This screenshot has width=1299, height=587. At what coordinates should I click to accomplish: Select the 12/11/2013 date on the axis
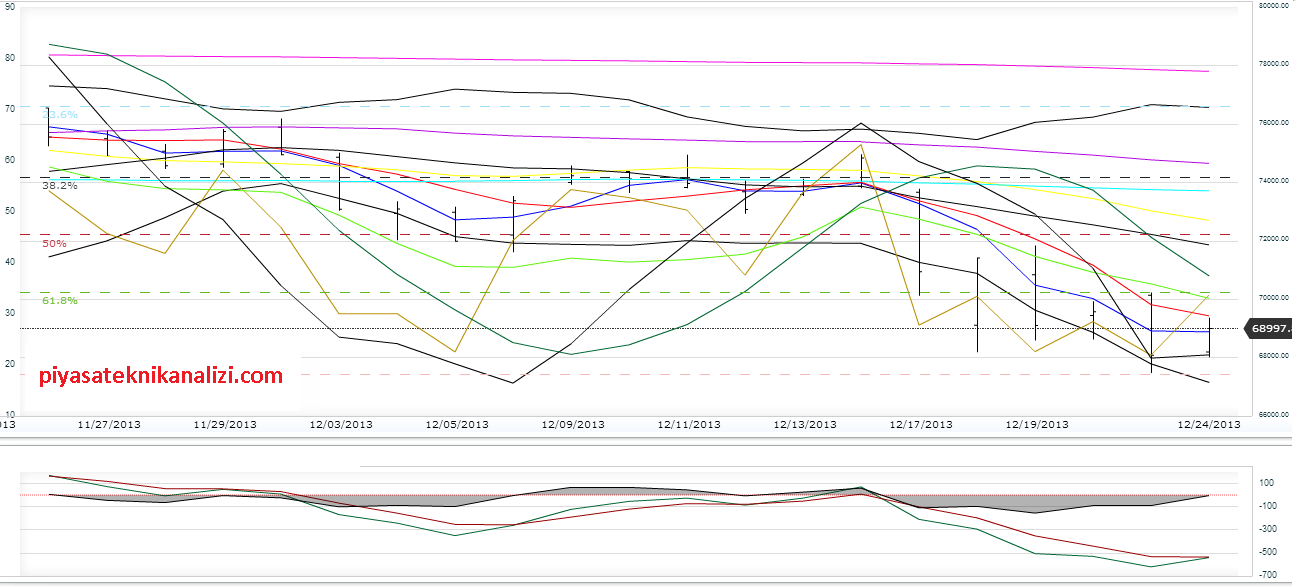(x=689, y=424)
